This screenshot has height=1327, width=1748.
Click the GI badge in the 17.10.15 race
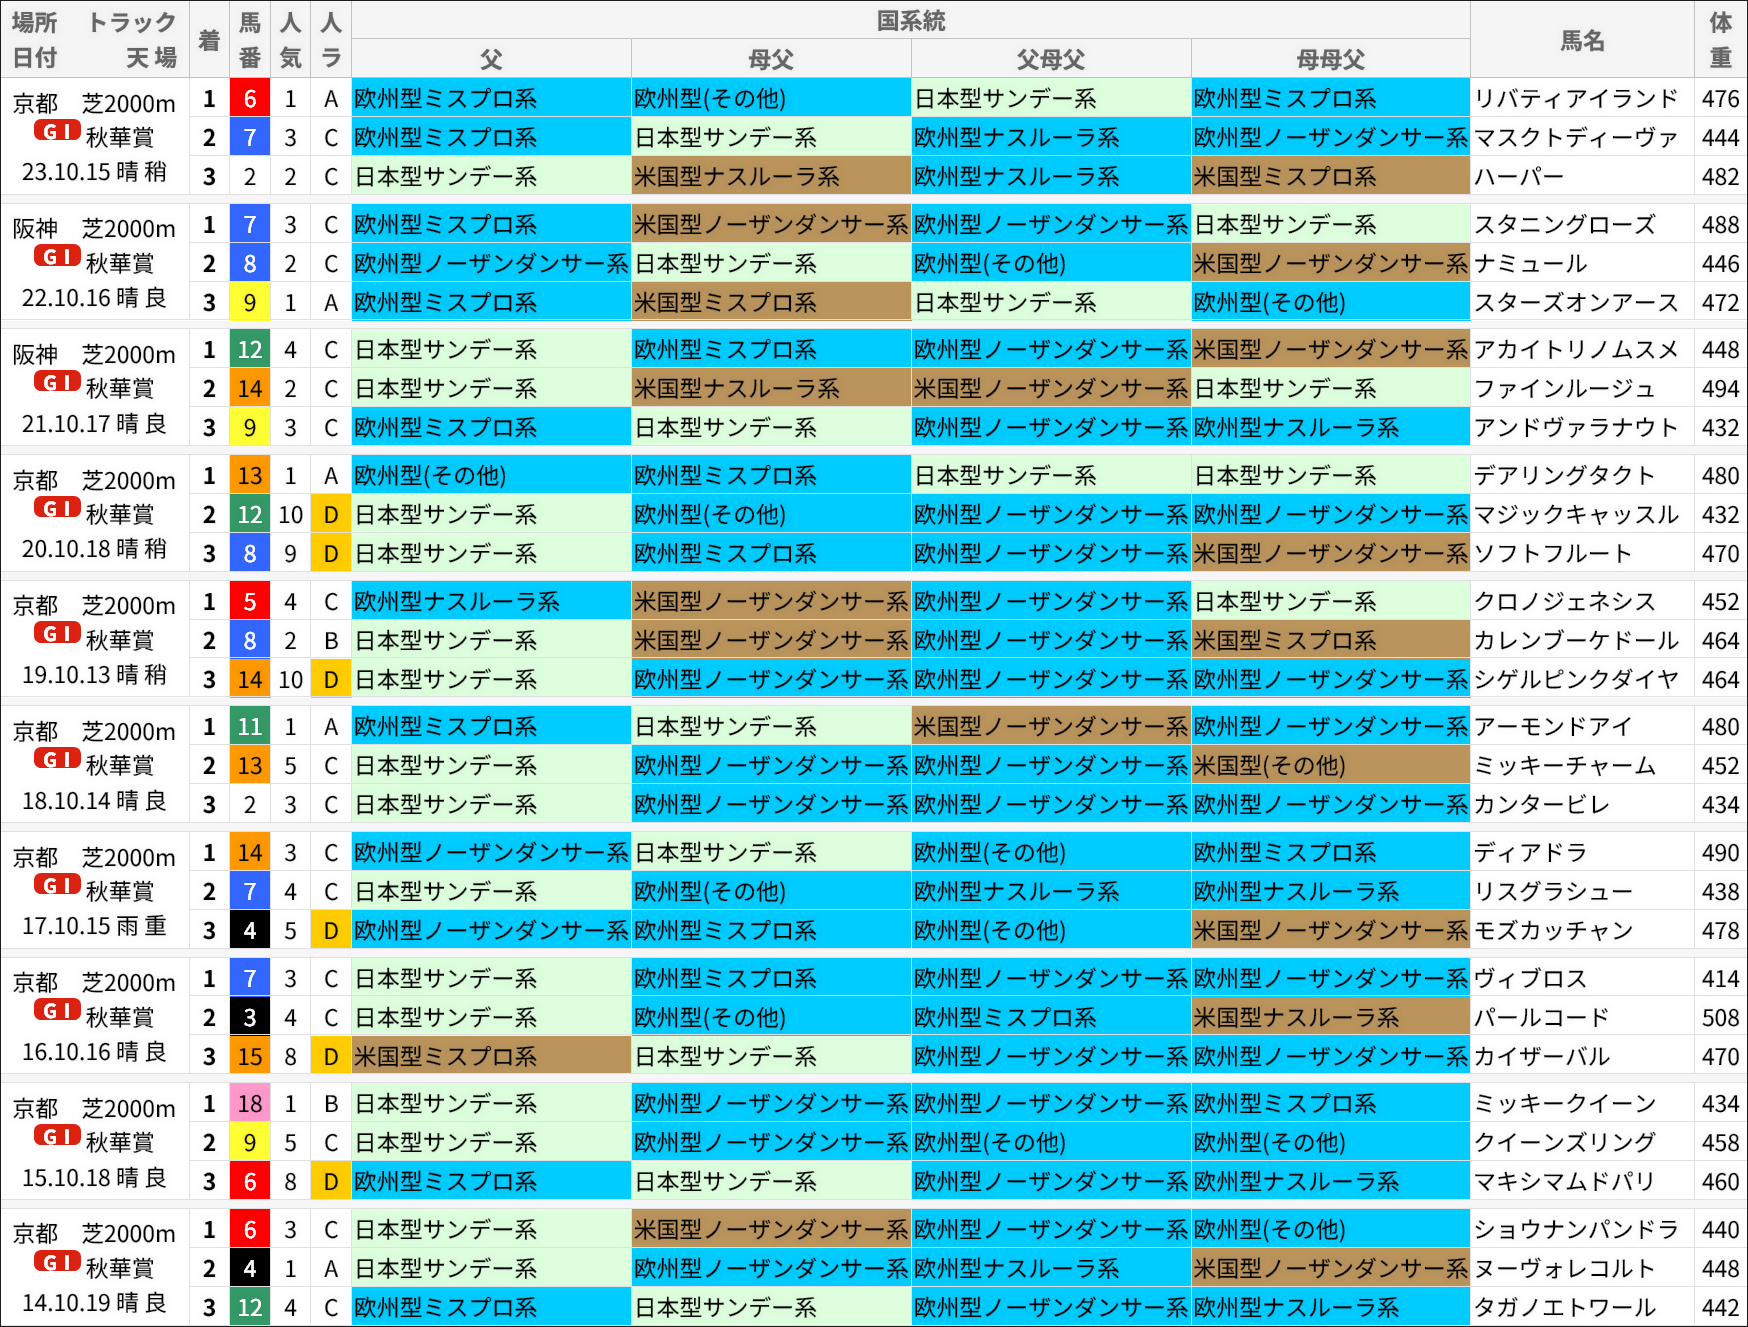57,884
